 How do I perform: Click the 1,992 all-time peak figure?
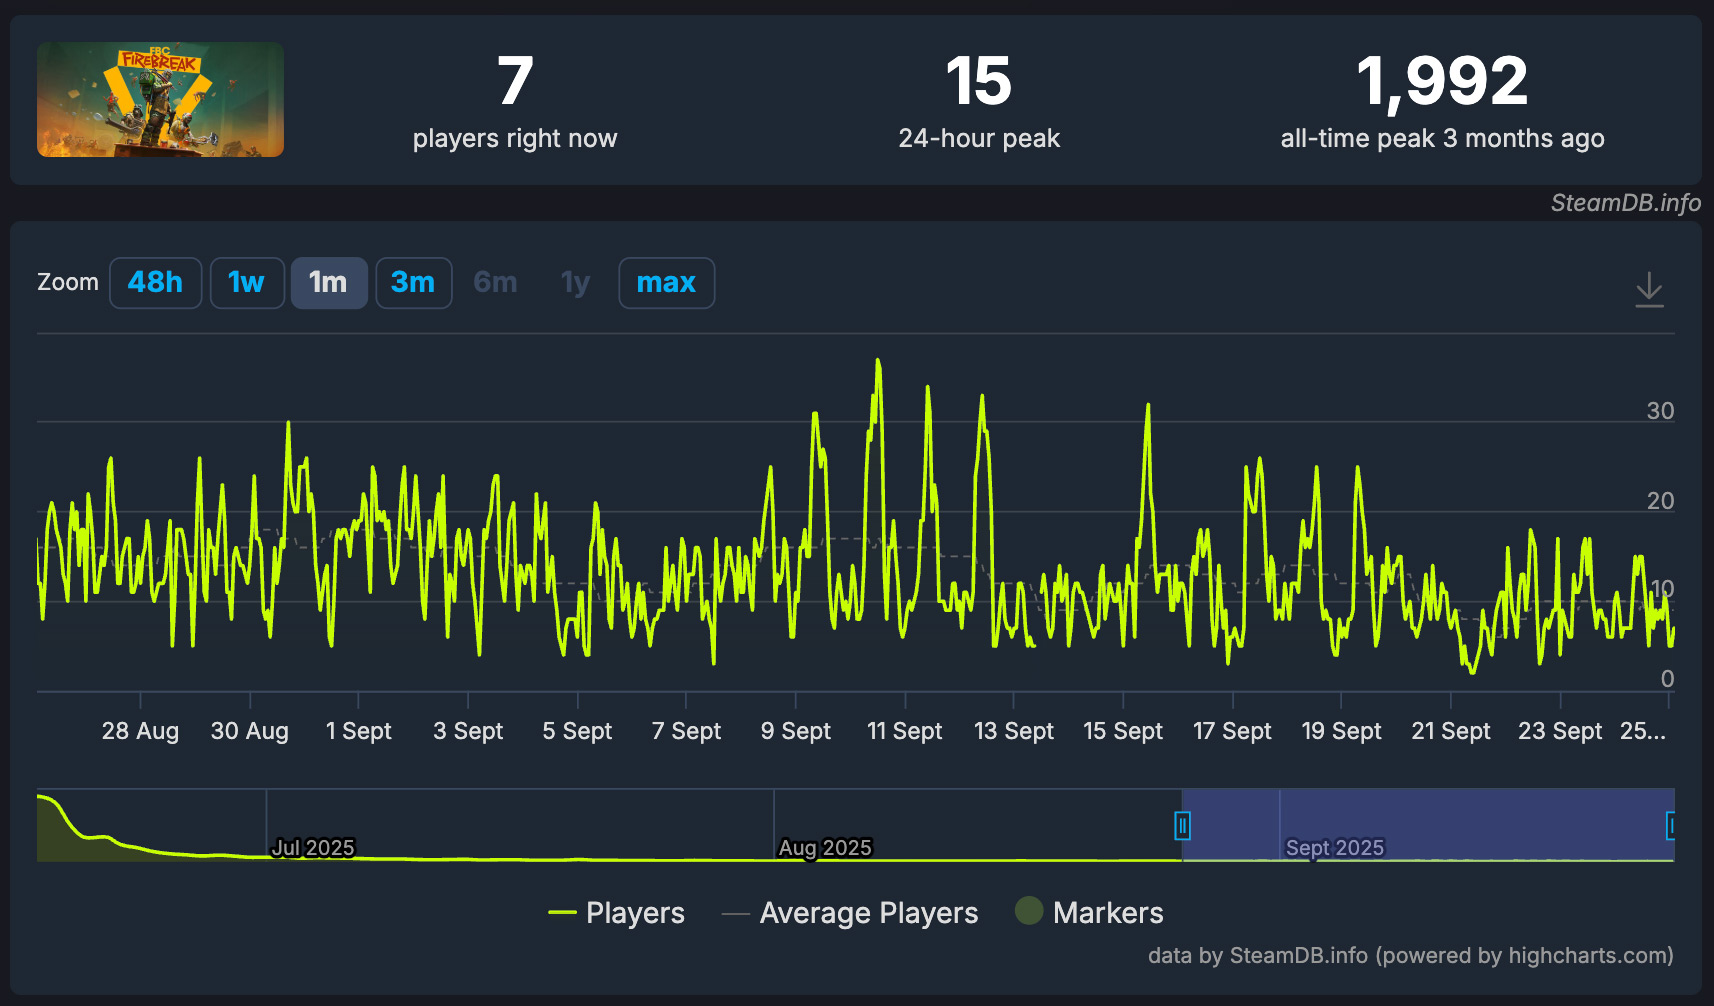(x=1442, y=82)
